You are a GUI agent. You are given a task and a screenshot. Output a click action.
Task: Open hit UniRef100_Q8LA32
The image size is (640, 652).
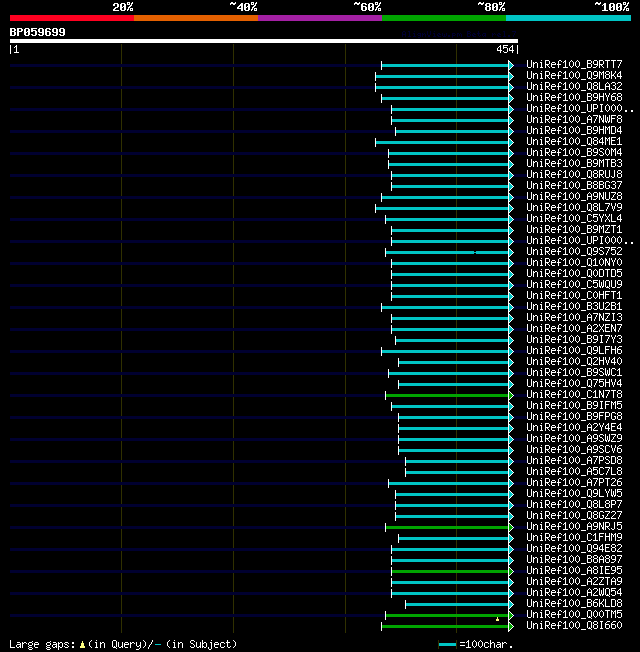(574, 86)
